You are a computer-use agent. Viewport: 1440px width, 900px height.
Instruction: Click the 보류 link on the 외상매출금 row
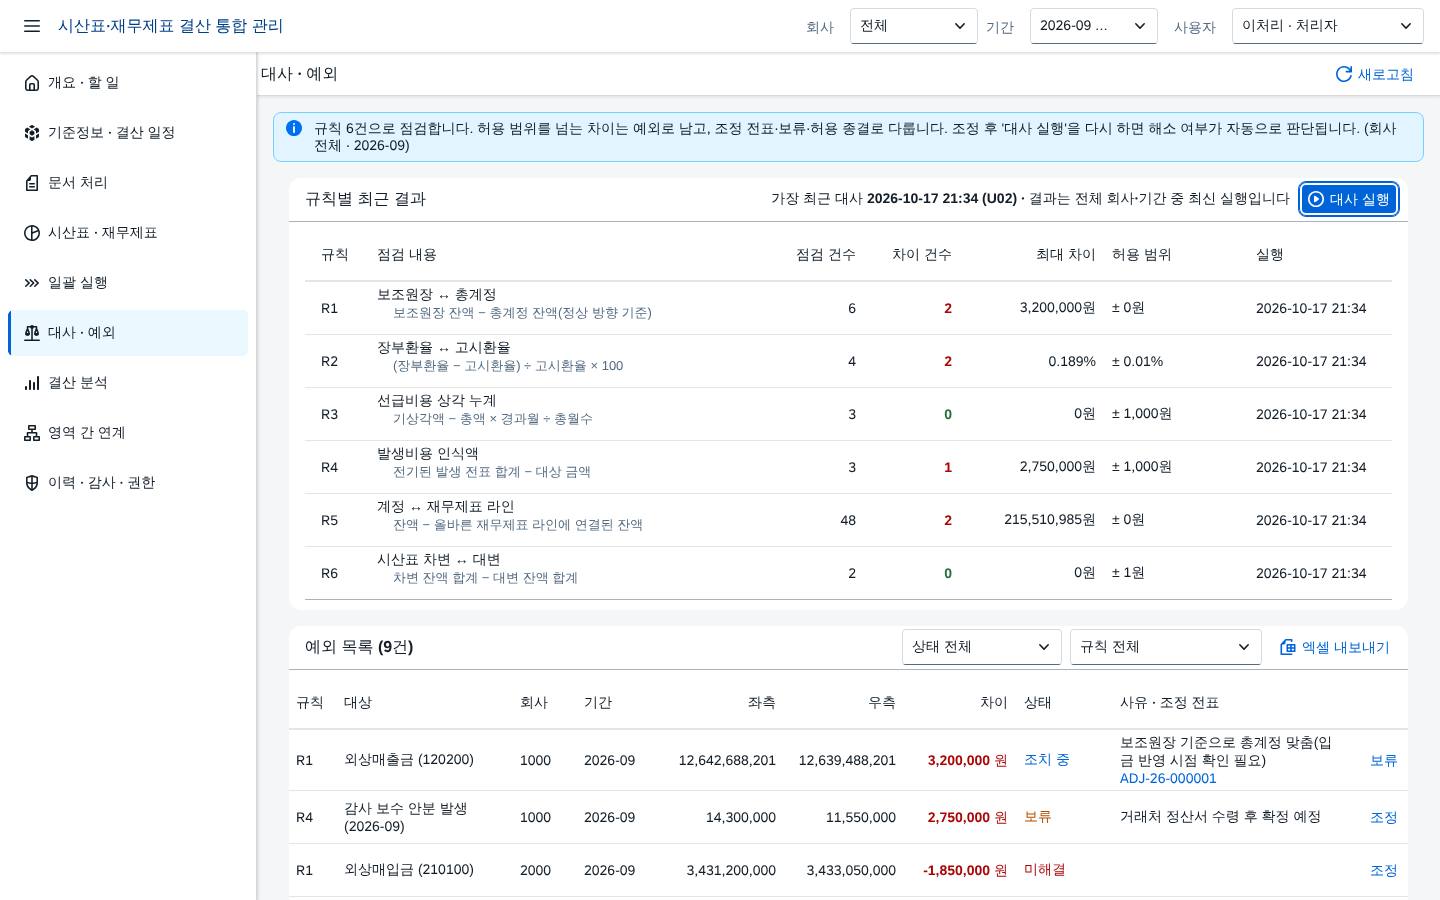coord(1383,761)
